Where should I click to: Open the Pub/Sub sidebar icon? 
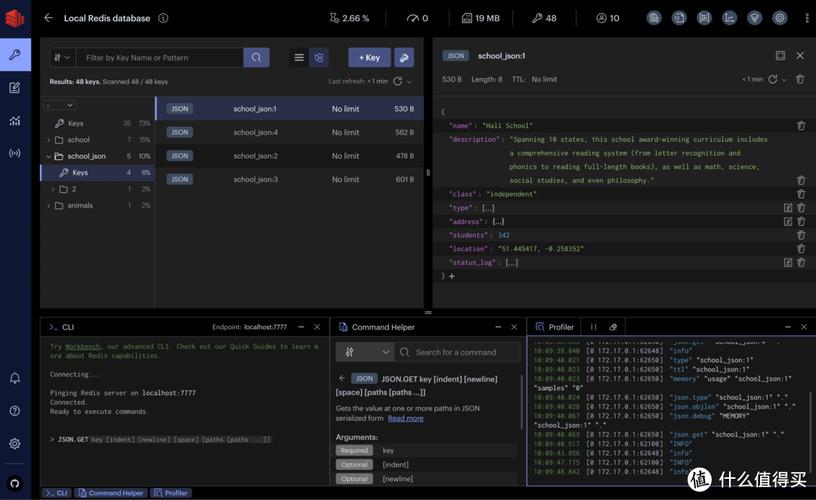[14, 153]
